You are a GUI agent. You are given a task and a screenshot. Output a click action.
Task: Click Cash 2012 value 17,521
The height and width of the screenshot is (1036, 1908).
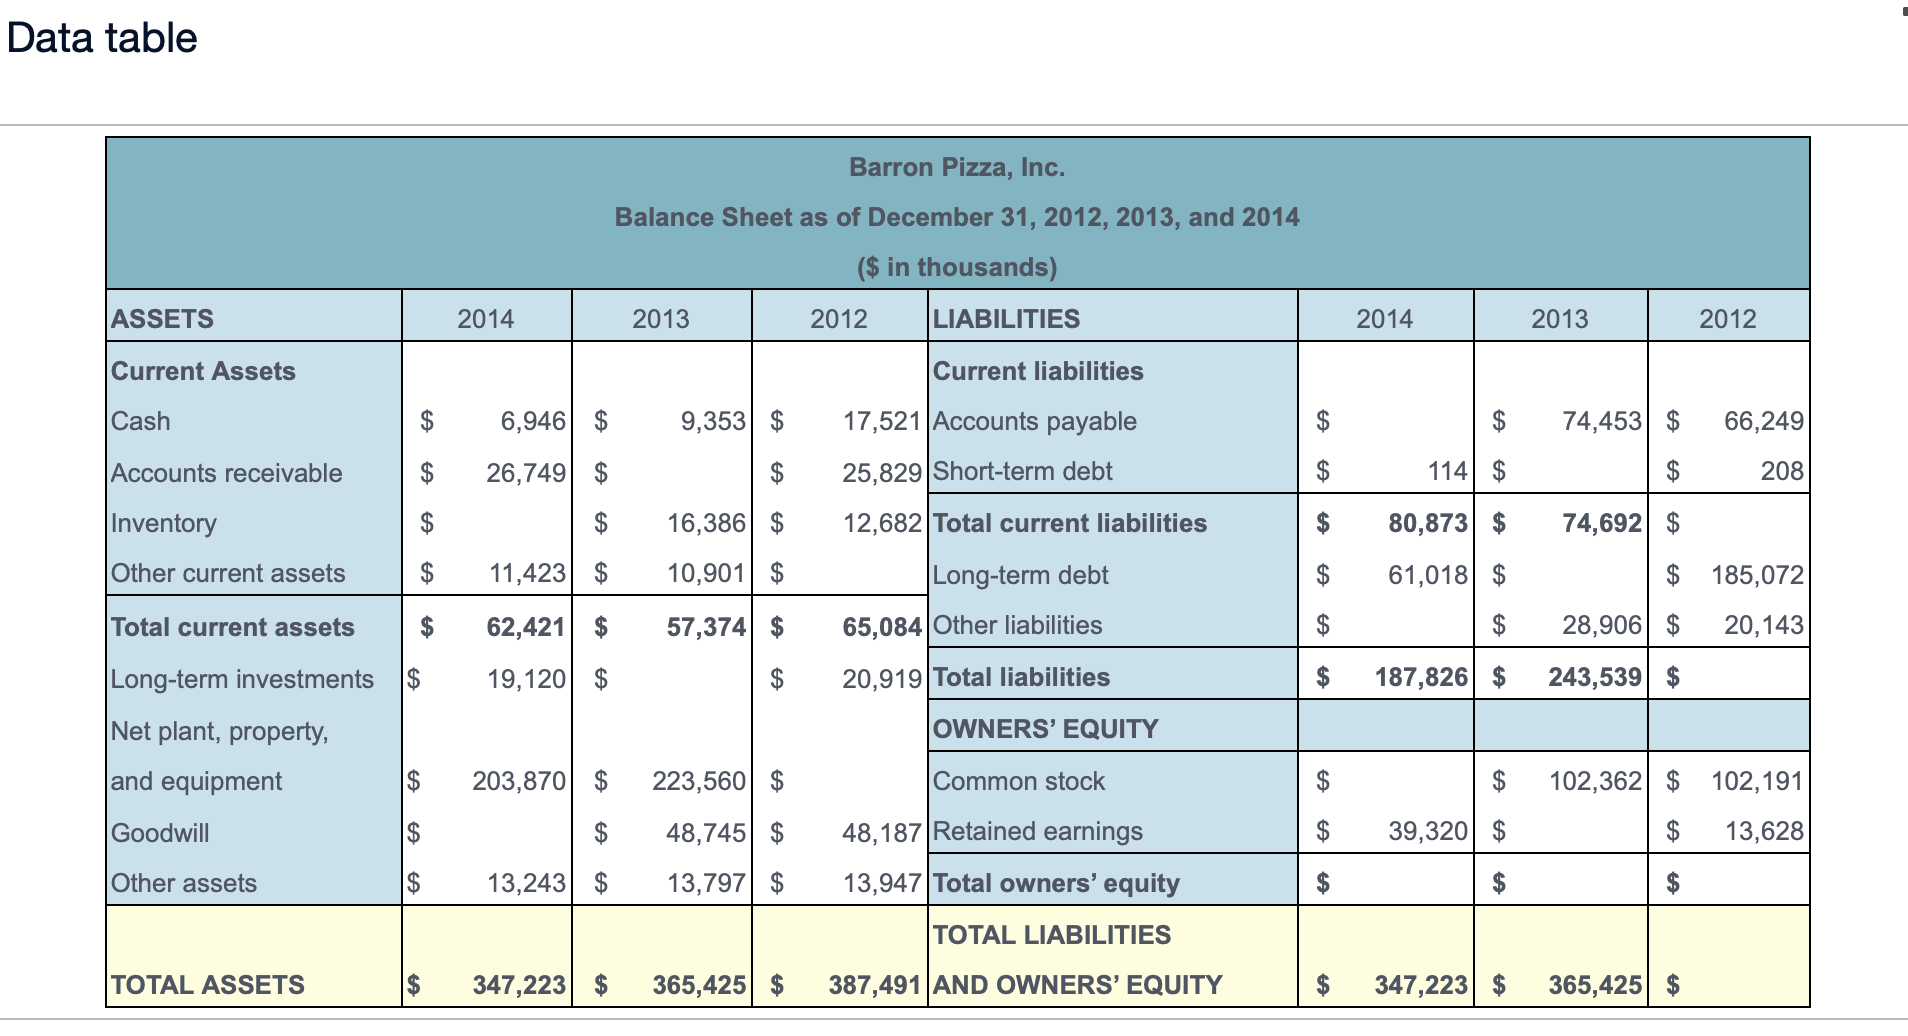(882, 421)
